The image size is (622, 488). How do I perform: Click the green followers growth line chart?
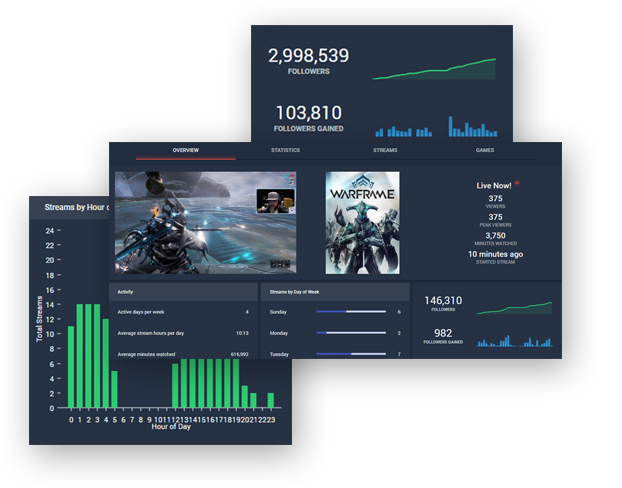tap(434, 69)
